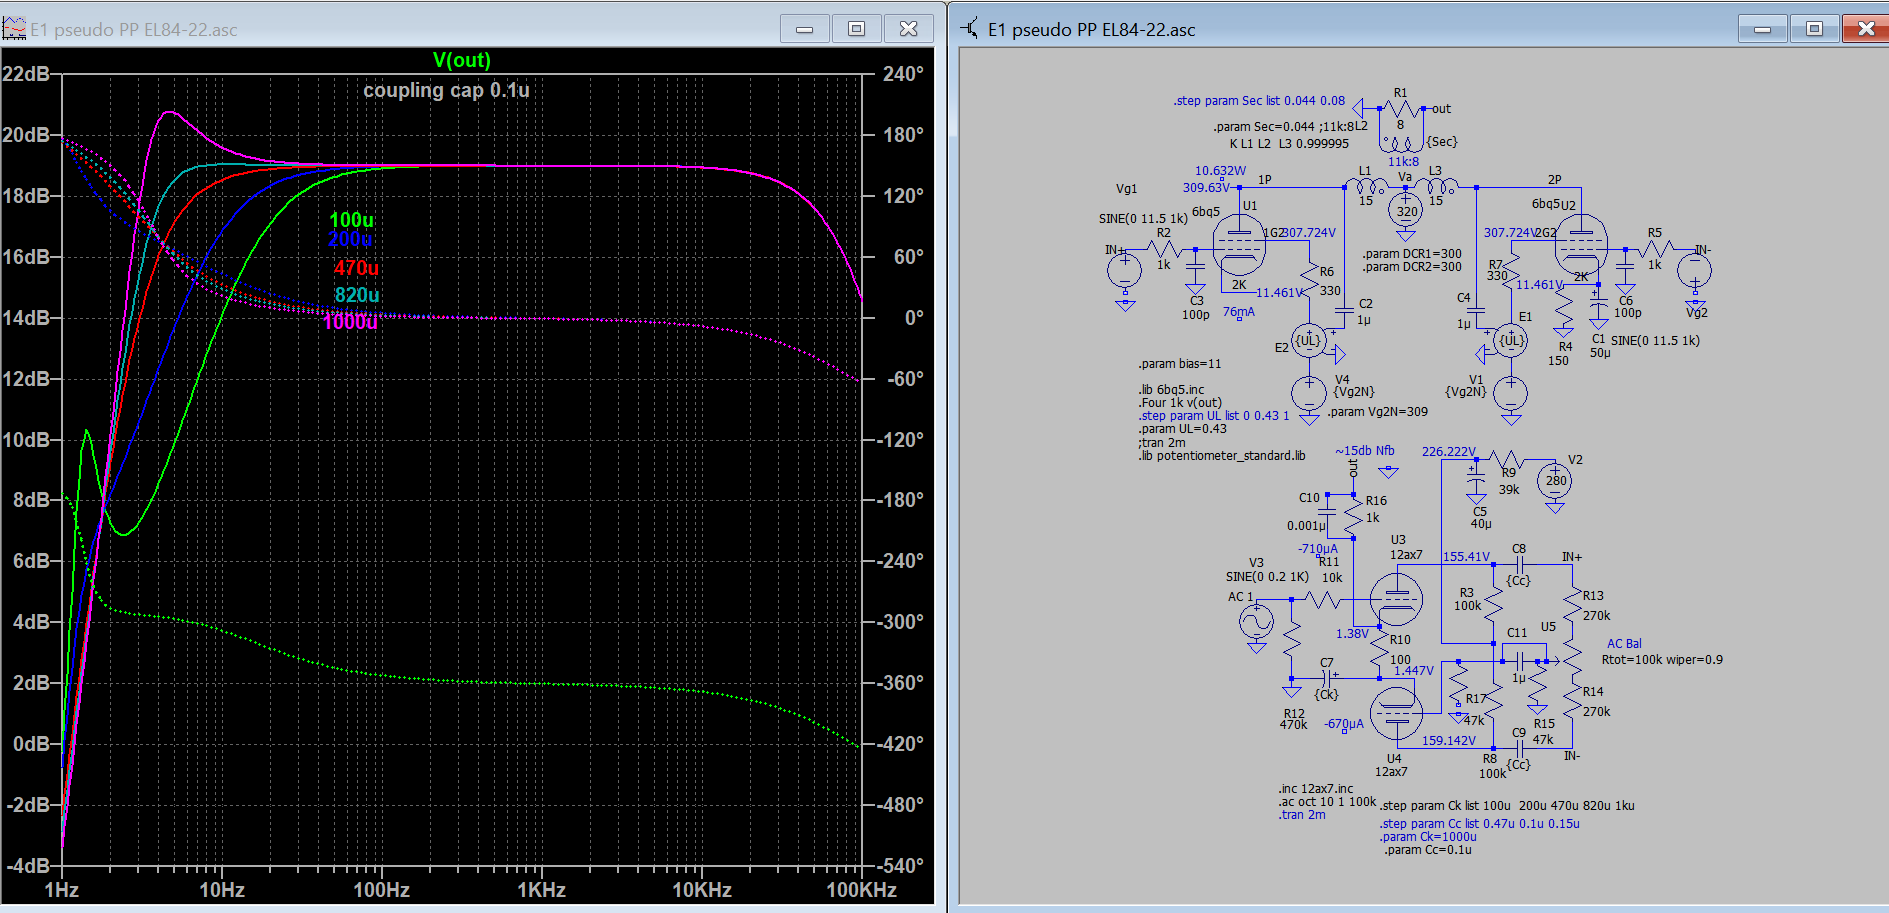Select the Vg1 input sine source
Image resolution: width=1889 pixels, height=913 pixels.
(x=1125, y=270)
